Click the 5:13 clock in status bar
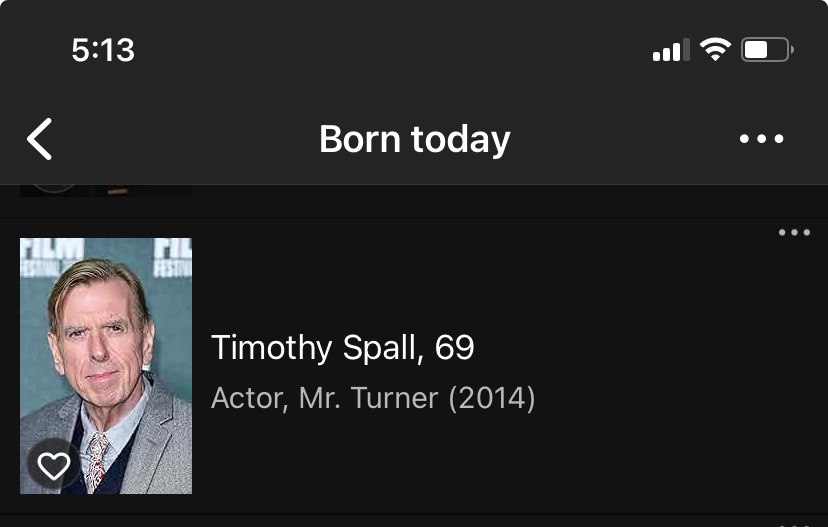The height and width of the screenshot is (527, 828). click(103, 50)
